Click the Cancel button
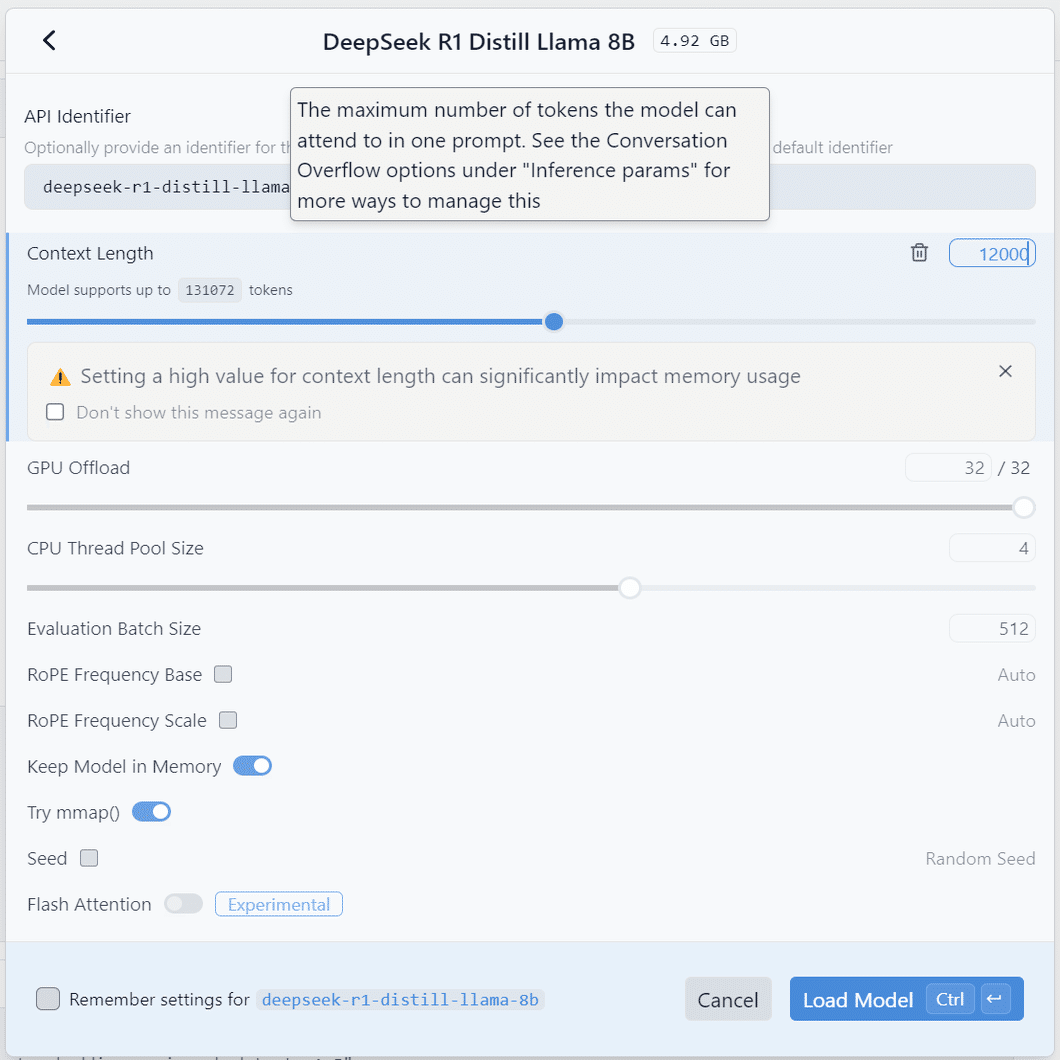Image resolution: width=1060 pixels, height=1060 pixels. pos(728,999)
